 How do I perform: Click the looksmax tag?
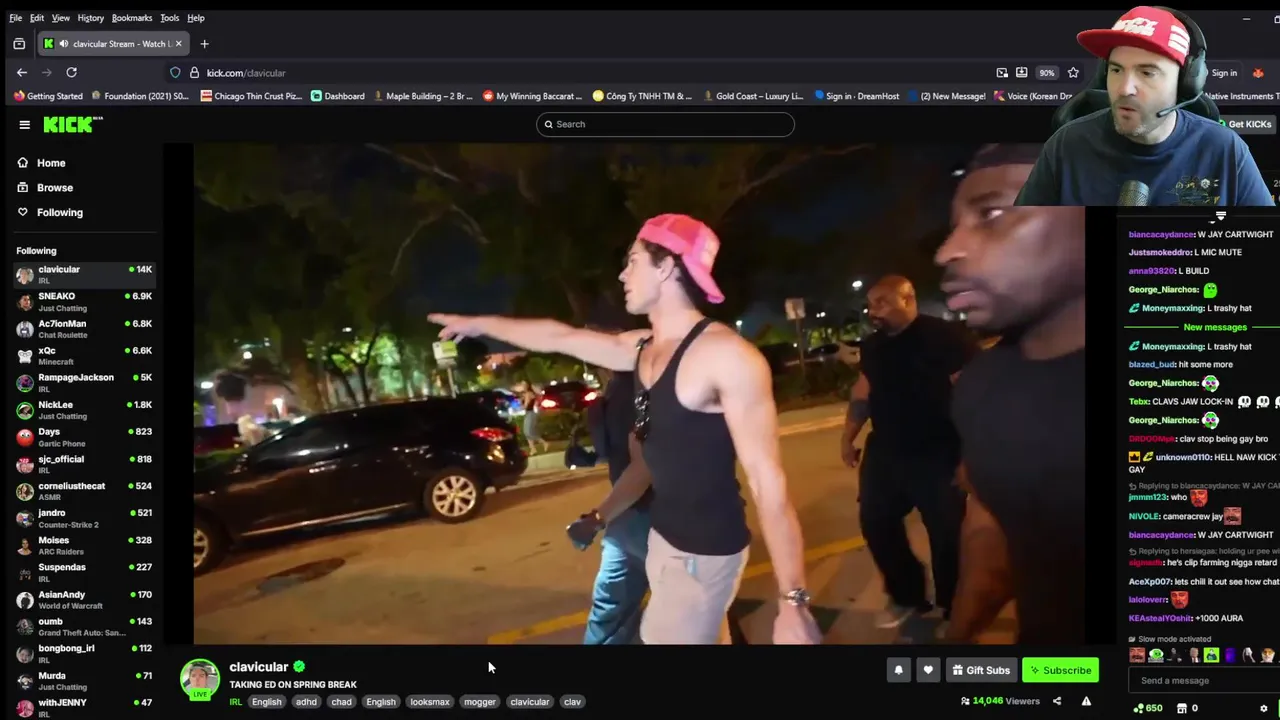[x=430, y=701]
